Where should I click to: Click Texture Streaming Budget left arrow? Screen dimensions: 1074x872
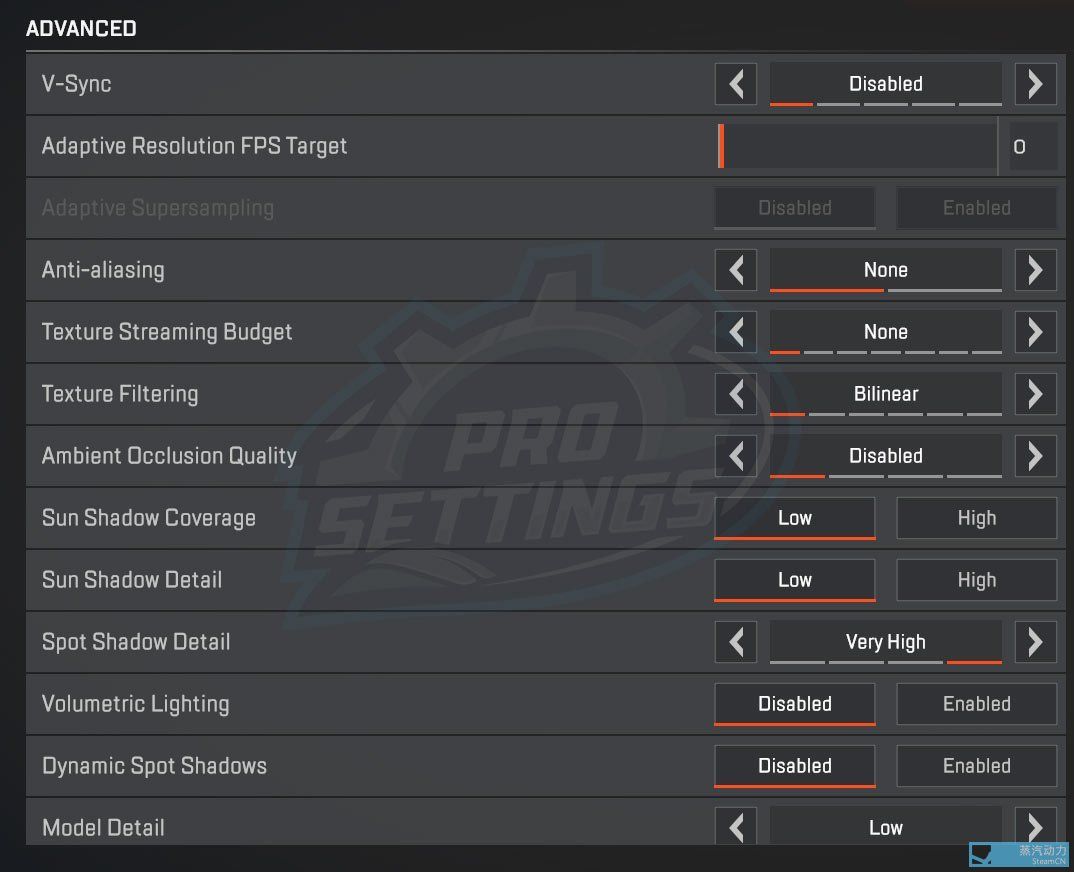[x=736, y=332]
